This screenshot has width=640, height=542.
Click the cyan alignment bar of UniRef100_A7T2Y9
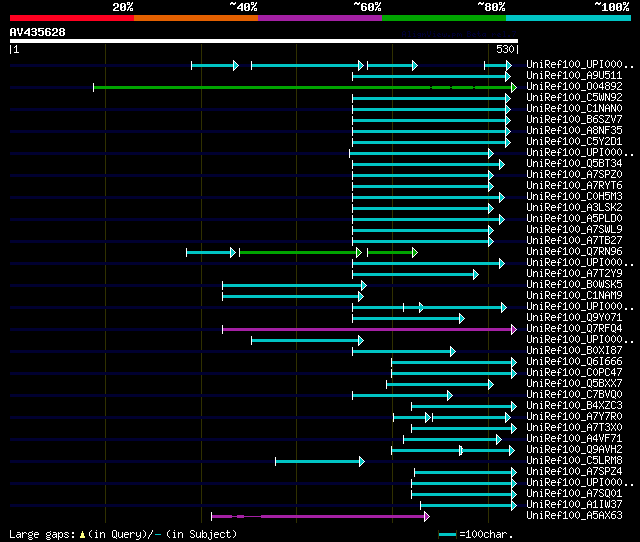[416, 275]
